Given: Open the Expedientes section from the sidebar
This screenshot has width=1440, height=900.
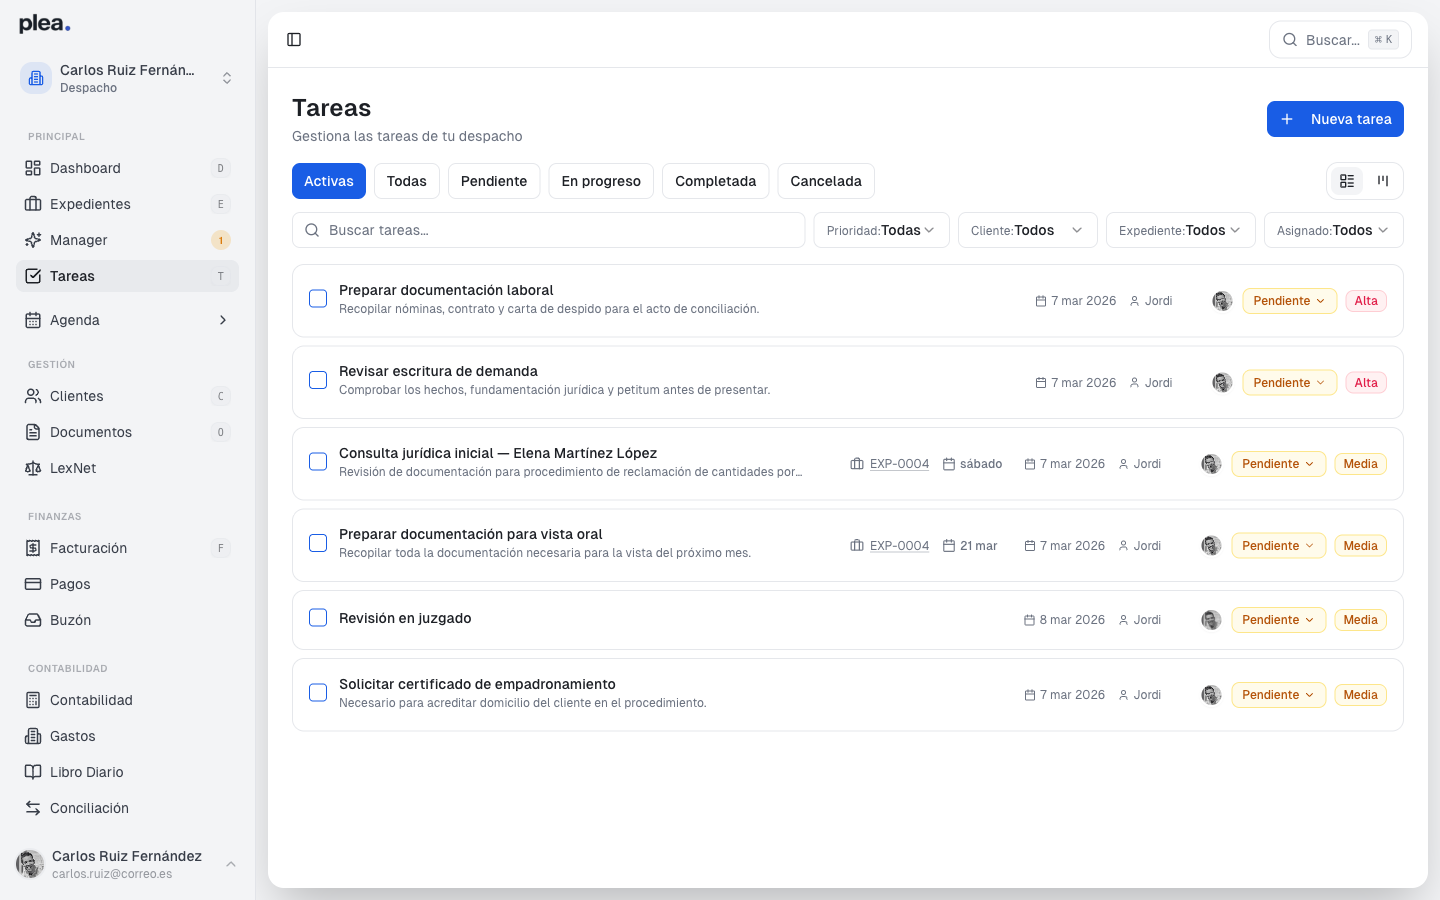Looking at the screenshot, I should (87, 203).
